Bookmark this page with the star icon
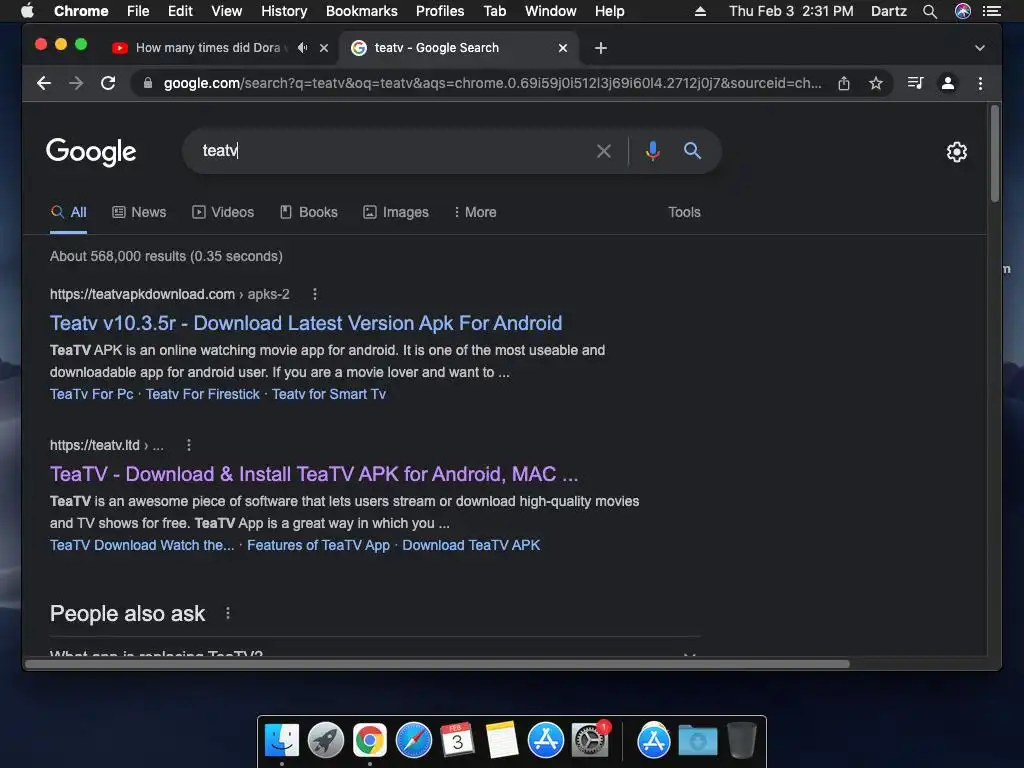1024x768 pixels. (876, 83)
